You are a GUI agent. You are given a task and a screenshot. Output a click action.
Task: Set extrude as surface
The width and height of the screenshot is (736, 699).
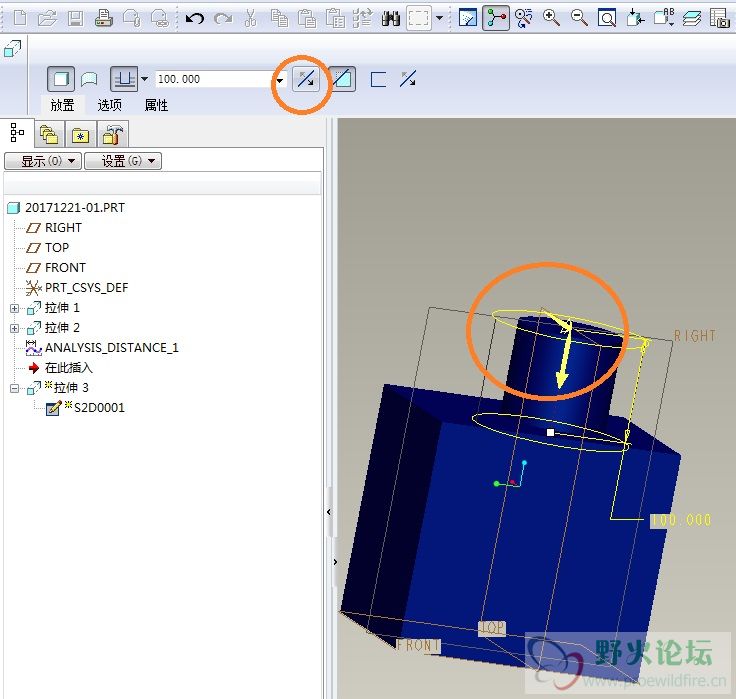pyautogui.click(x=89, y=79)
